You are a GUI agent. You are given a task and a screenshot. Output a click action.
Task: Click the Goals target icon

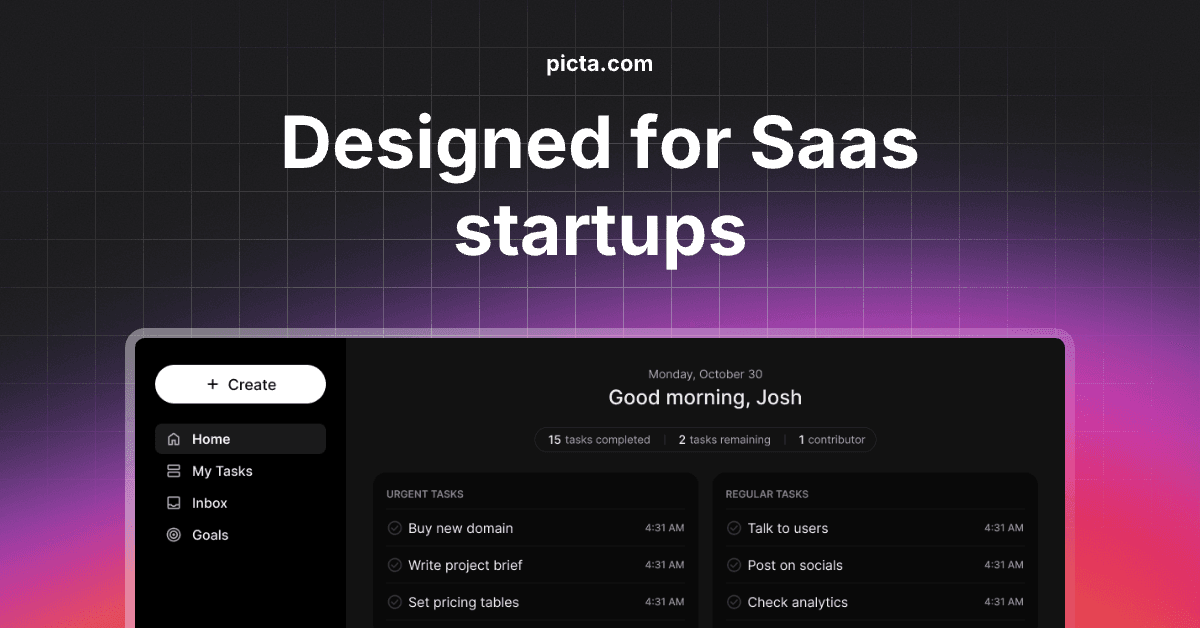[x=174, y=535]
